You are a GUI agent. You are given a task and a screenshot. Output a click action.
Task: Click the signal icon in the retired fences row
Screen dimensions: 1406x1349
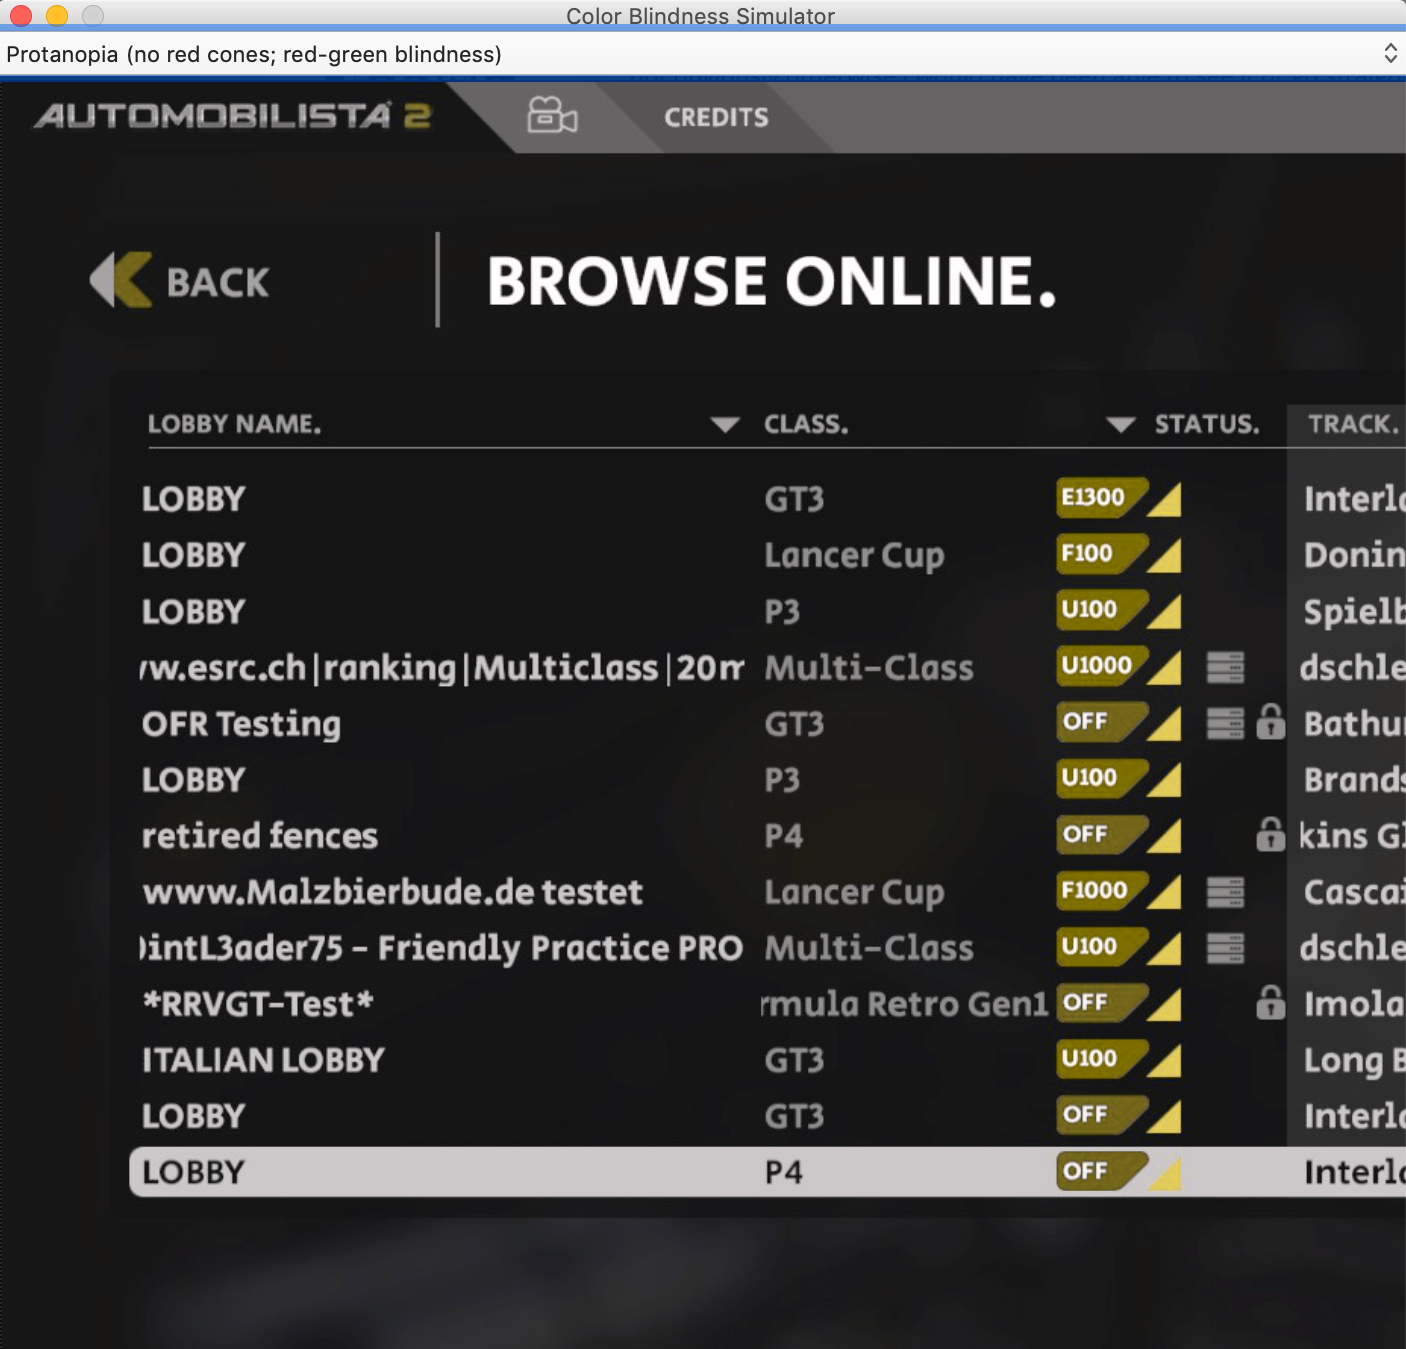point(1164,835)
